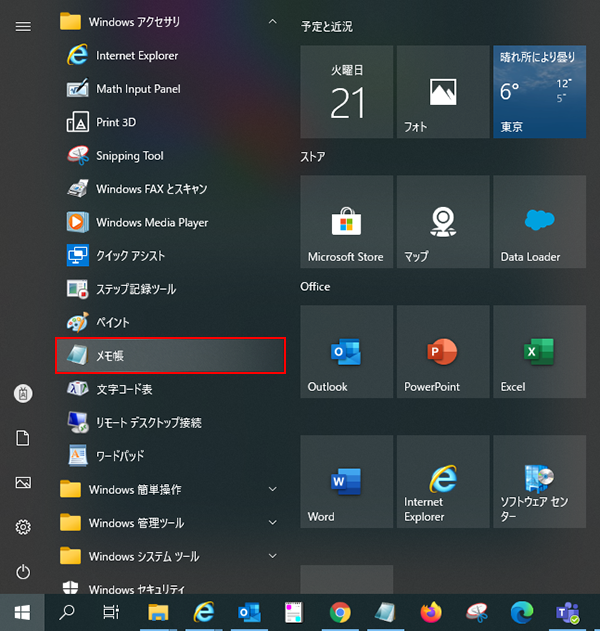The width and height of the screenshot is (600, 631).
Task: Launch Snipping Tool from accessories list
Action: 129,156
